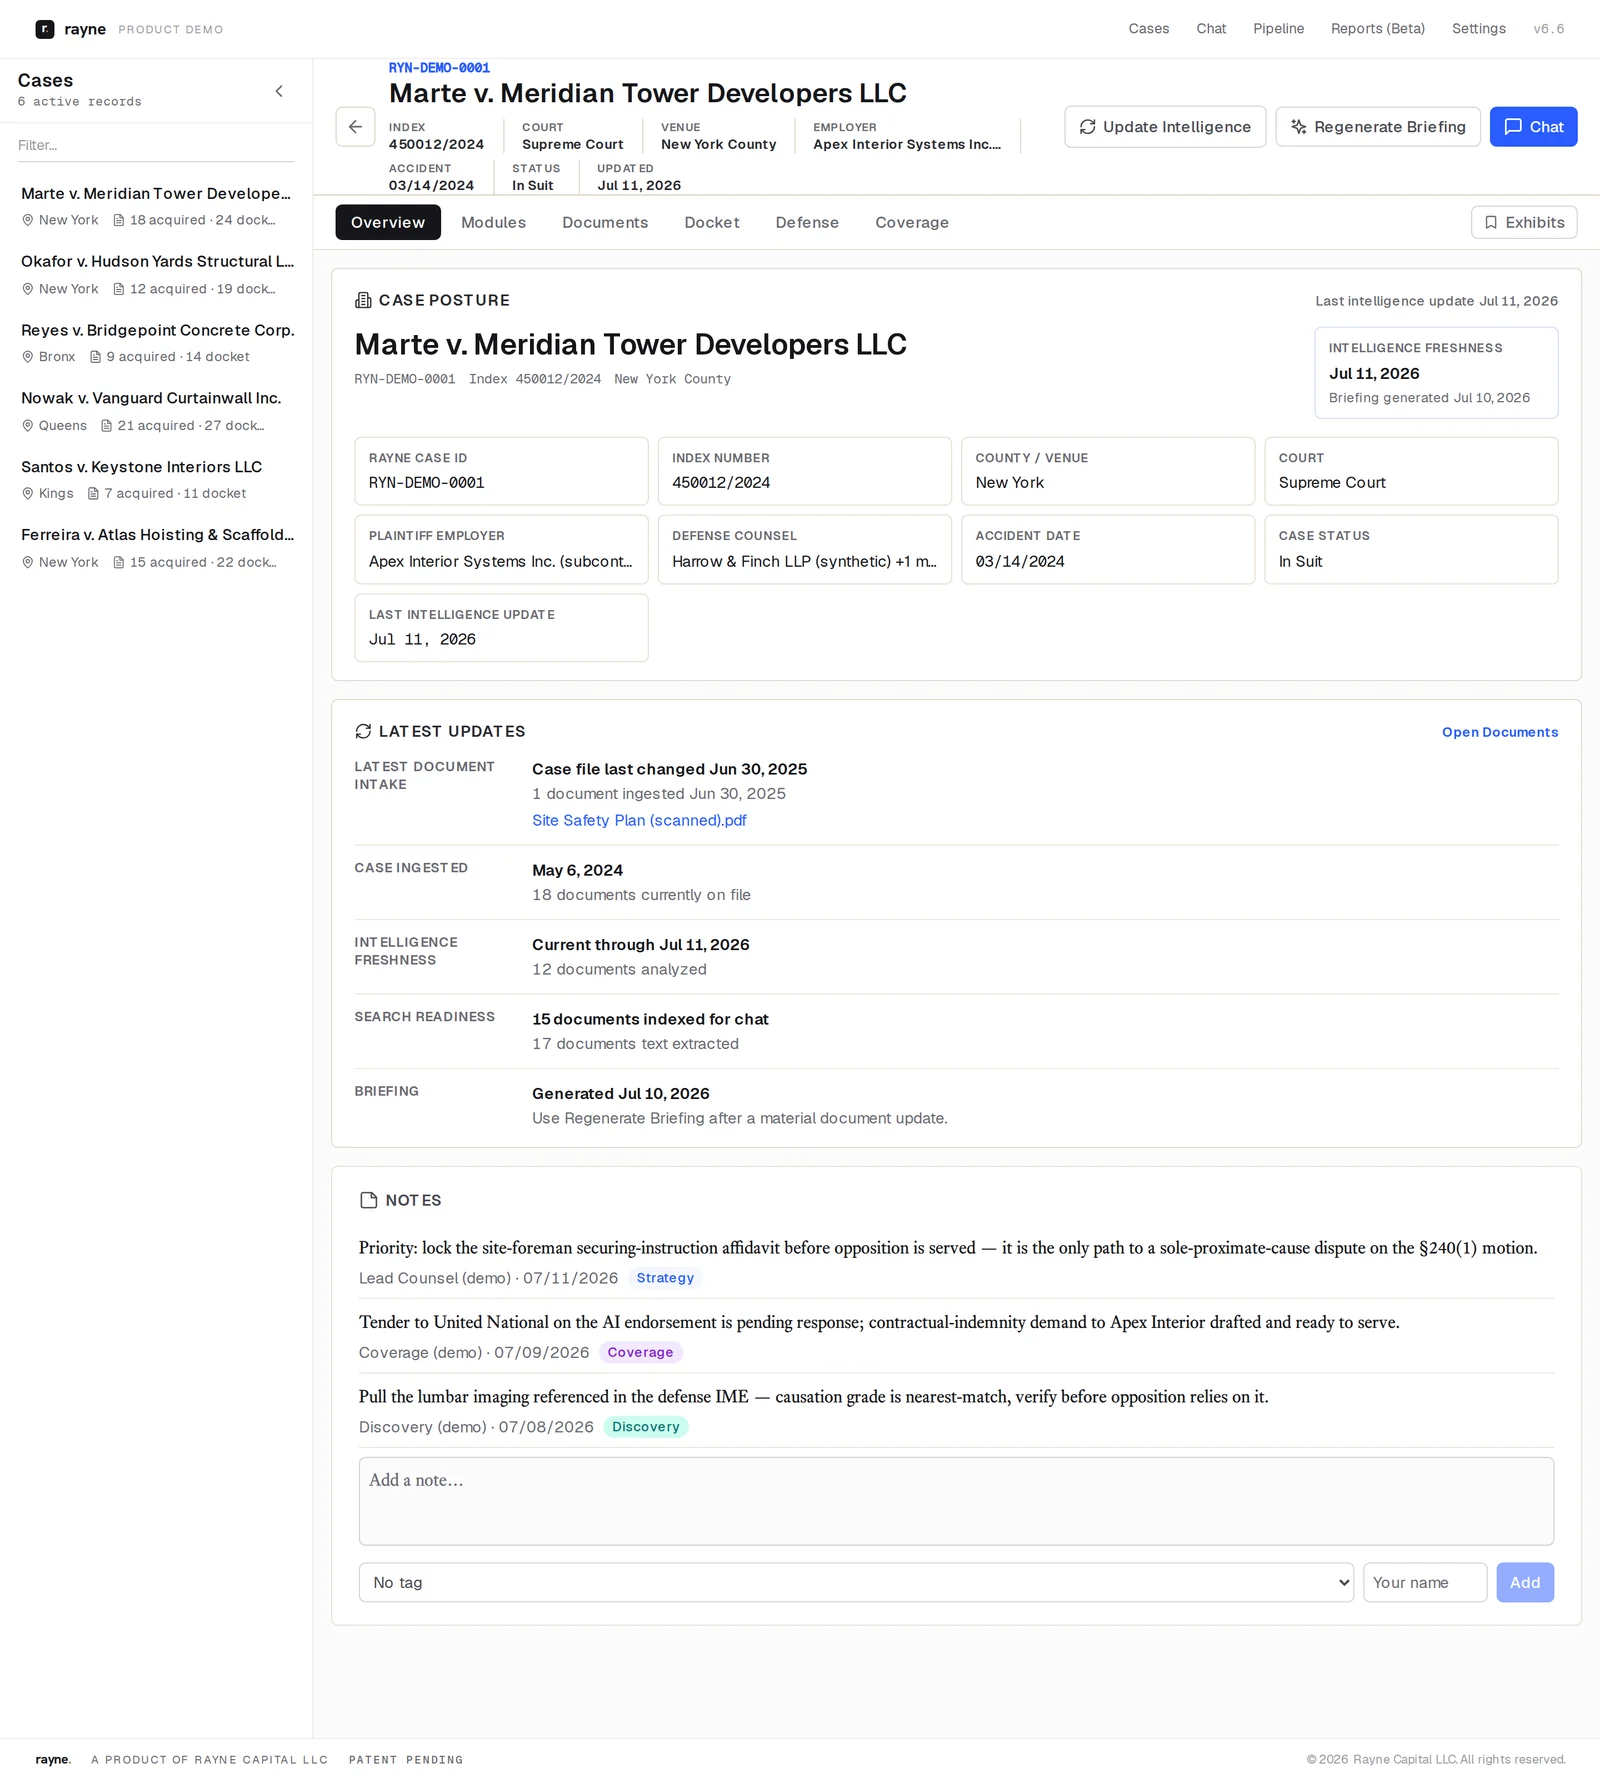
Task: Click the Strategy tag on first note
Action: click(x=665, y=1278)
